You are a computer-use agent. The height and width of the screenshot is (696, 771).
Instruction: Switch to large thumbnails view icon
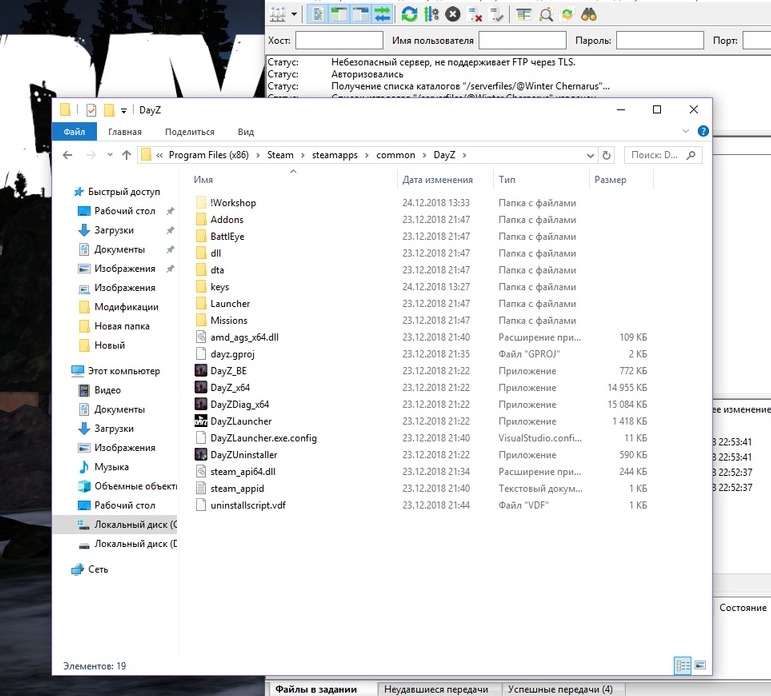(x=700, y=666)
